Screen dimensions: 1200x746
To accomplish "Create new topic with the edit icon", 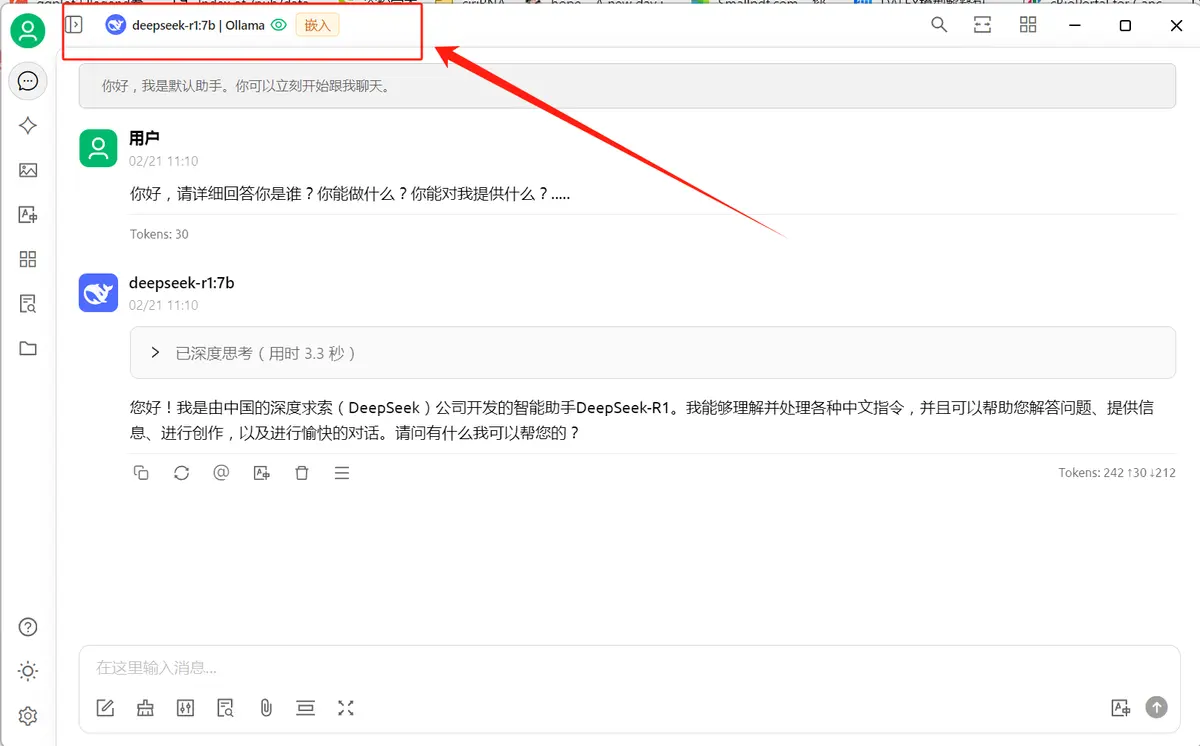I will tap(105, 708).
